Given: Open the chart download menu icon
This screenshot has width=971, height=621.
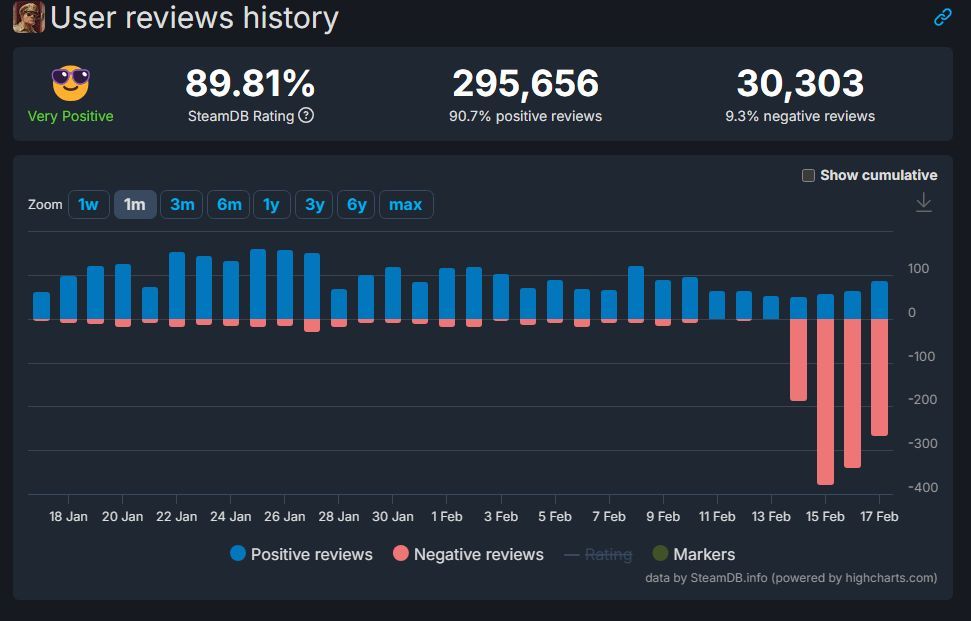Looking at the screenshot, I should click(924, 203).
